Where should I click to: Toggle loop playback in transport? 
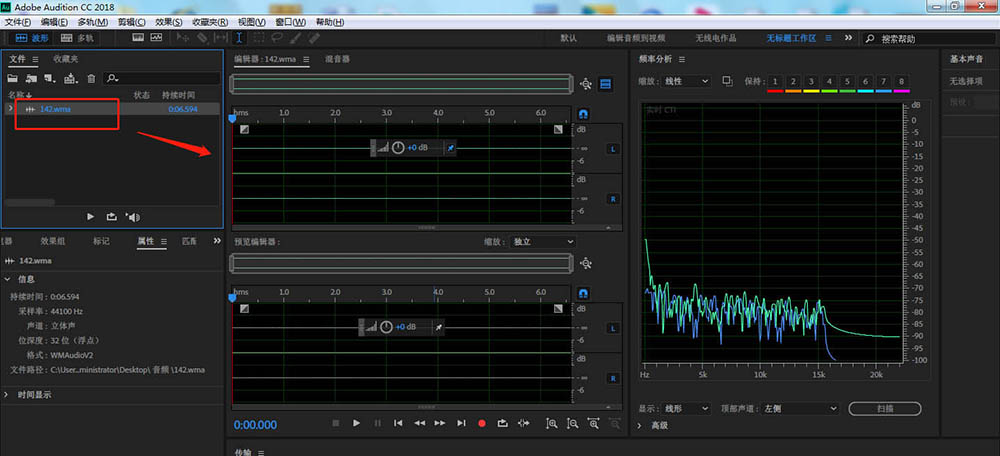click(502, 423)
